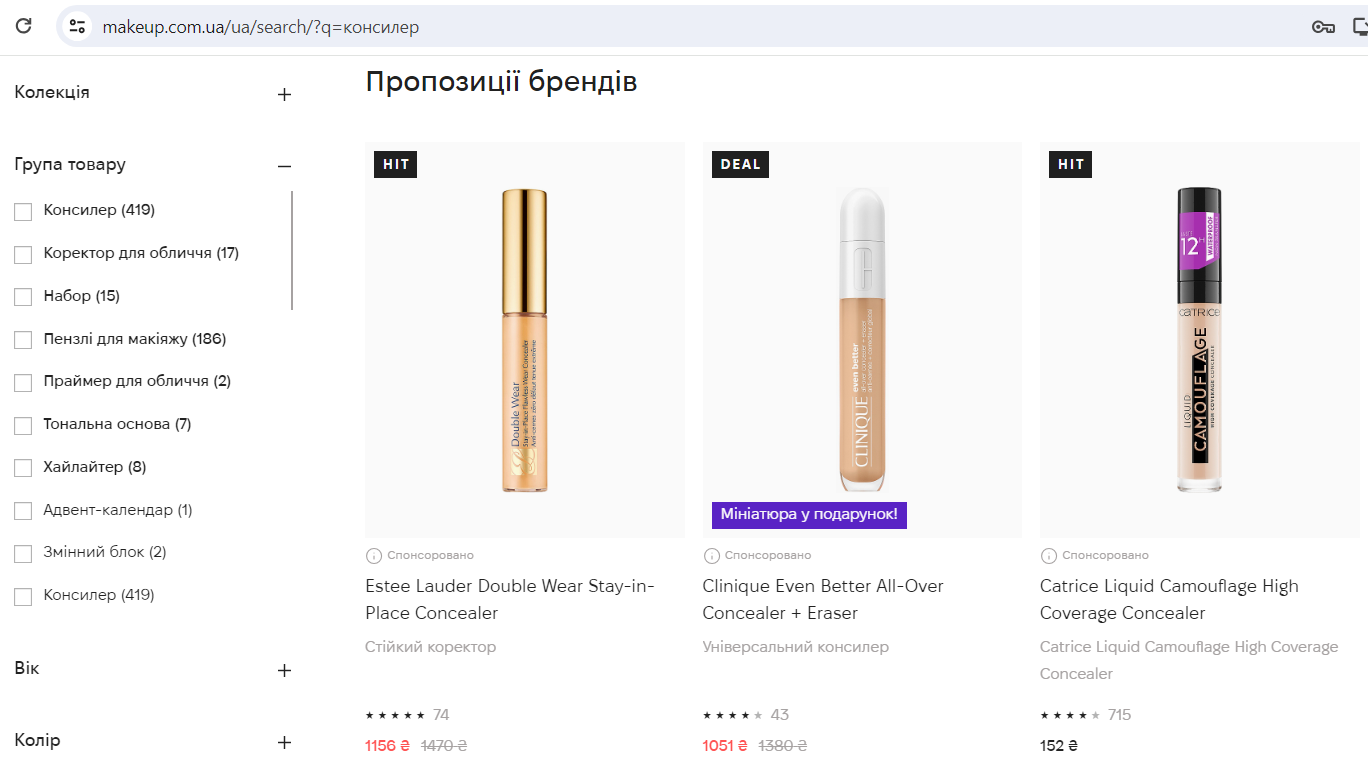Click the sponsored info icon under Estee Lauder
Viewport: 1368px width, 766px height.
(374, 556)
